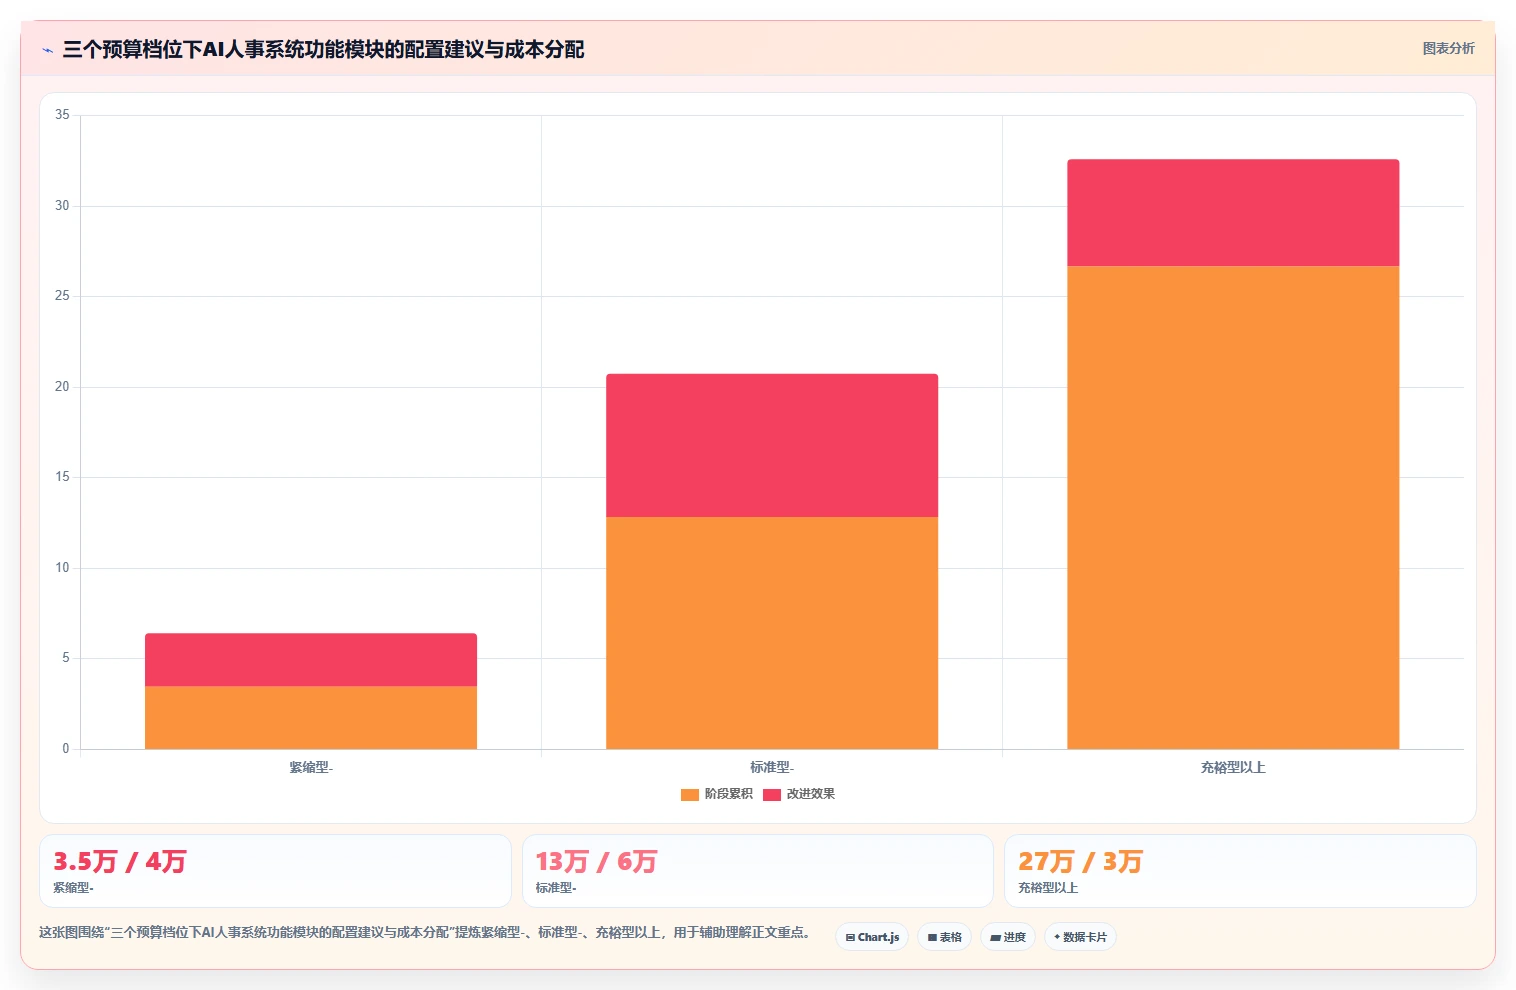Click the y-axis tick label 30
The height and width of the screenshot is (990, 1516).
(x=63, y=206)
